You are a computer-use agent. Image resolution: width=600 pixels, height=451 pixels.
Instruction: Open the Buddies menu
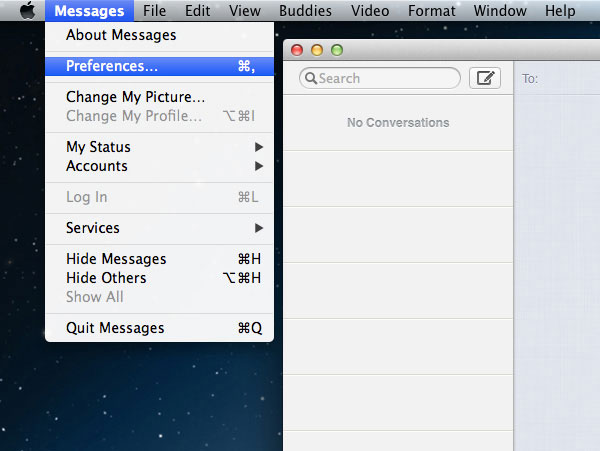click(305, 11)
